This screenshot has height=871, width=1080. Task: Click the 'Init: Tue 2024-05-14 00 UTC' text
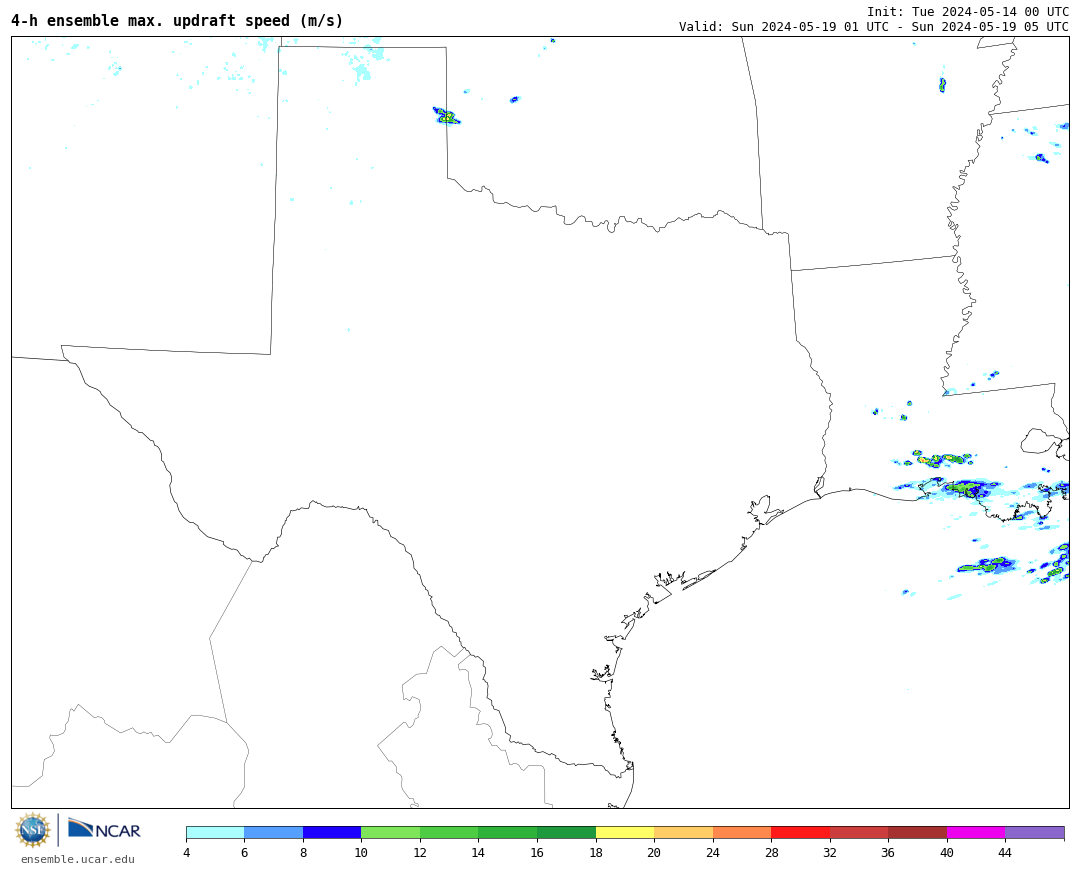click(x=968, y=12)
